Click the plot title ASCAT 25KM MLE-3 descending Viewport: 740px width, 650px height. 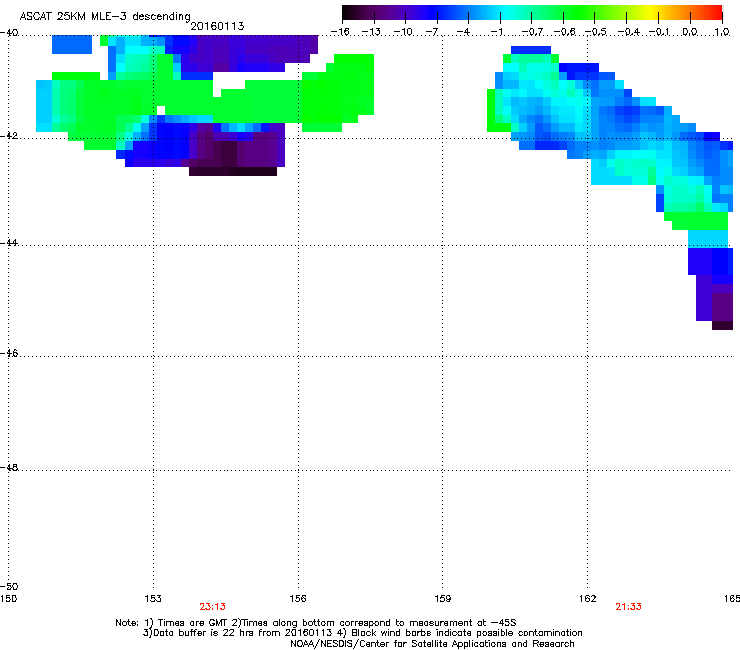105,17
